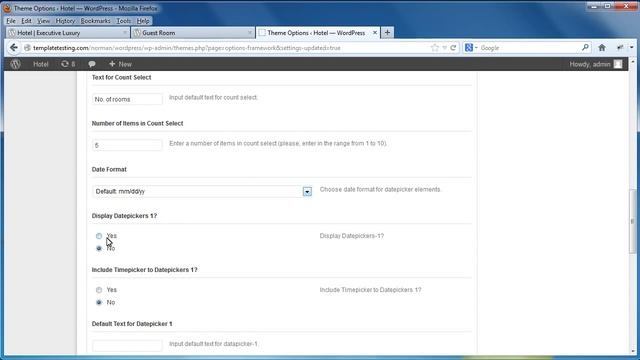Click the search magnifier icon in Google box

click(585, 48)
